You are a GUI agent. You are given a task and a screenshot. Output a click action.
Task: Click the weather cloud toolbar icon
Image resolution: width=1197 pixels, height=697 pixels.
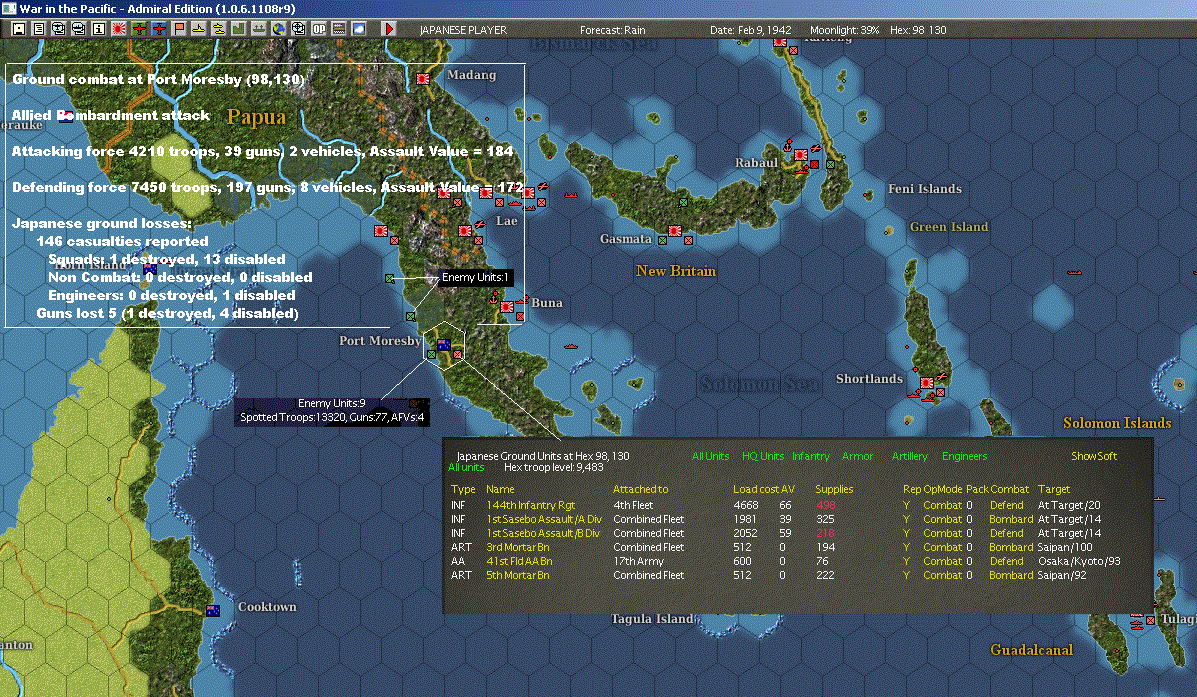pyautogui.click(x=358, y=29)
